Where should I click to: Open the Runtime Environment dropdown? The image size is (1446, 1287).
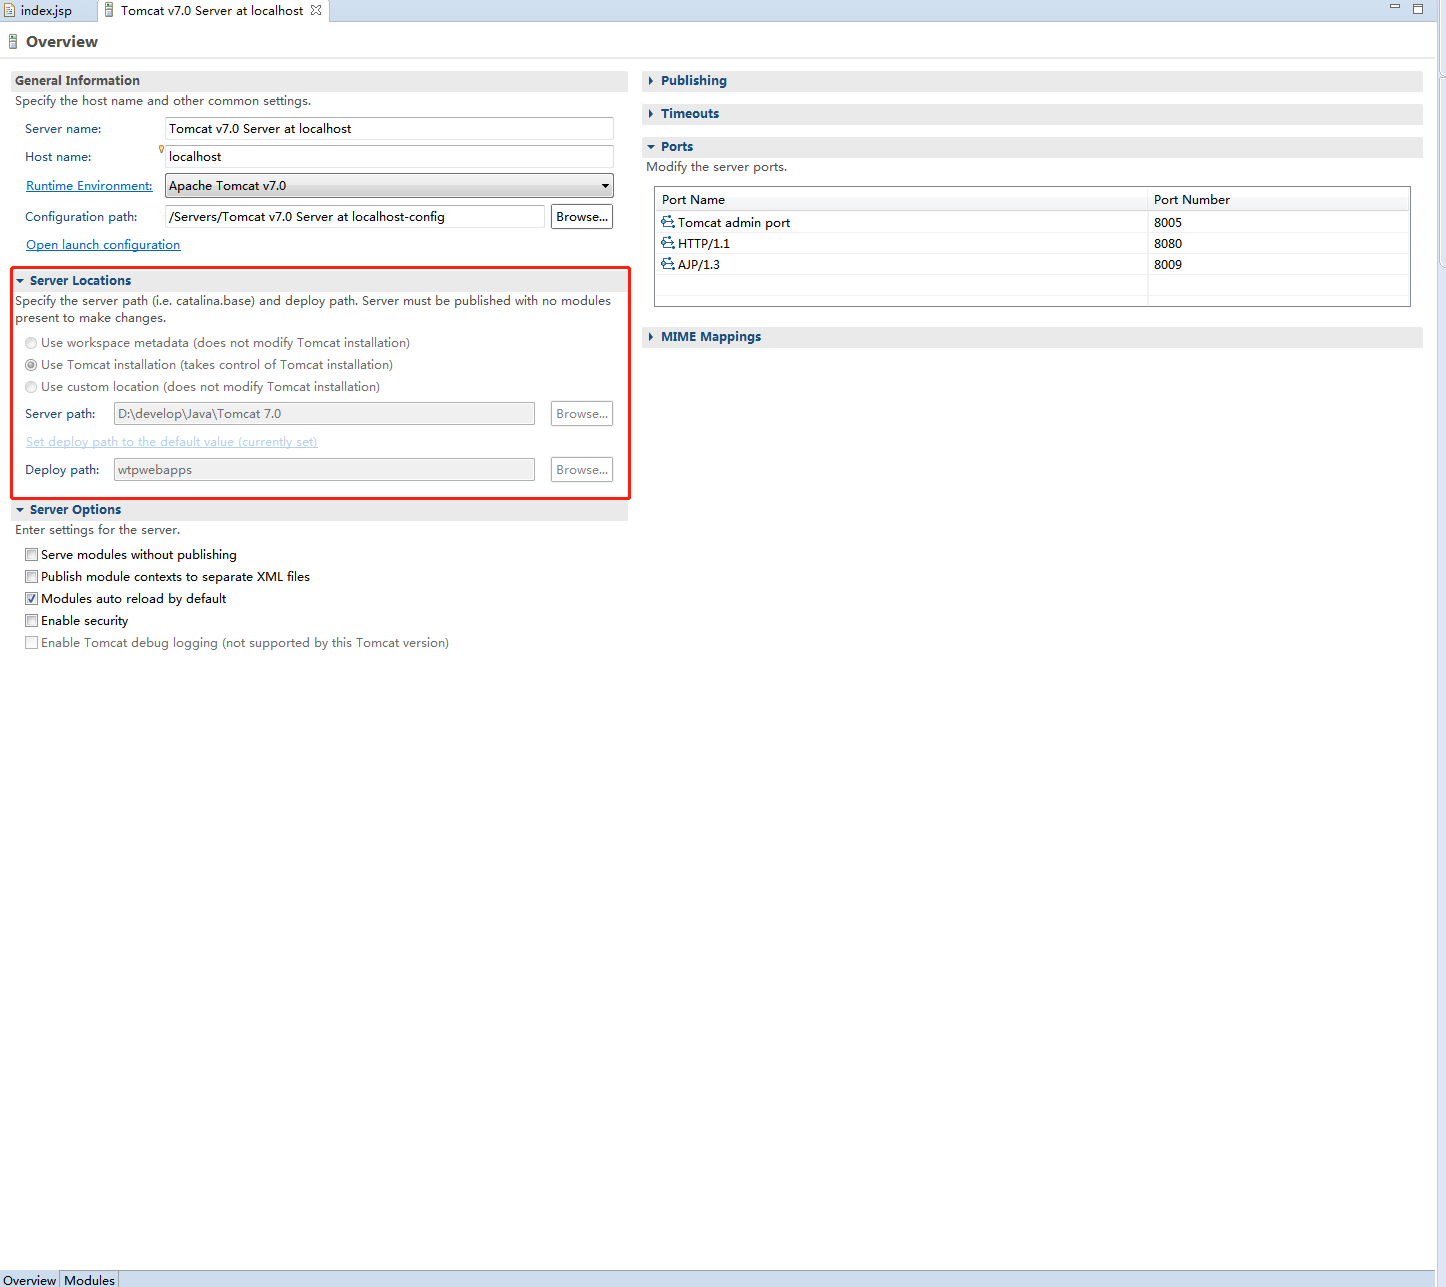(605, 186)
